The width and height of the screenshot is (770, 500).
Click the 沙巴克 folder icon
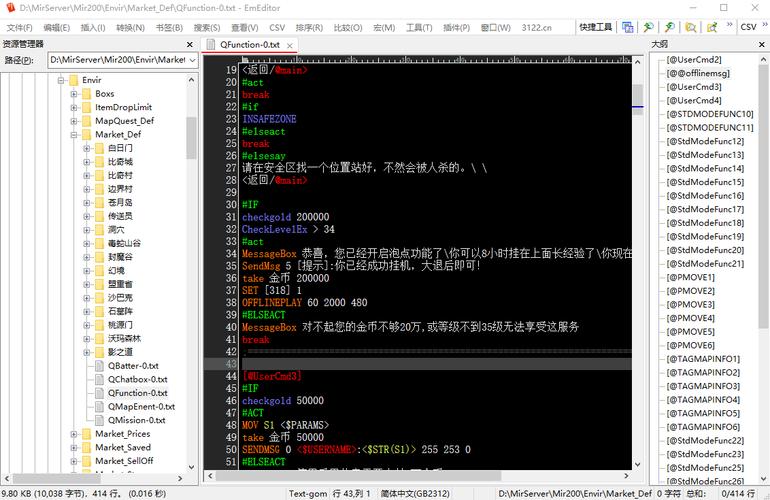100,298
